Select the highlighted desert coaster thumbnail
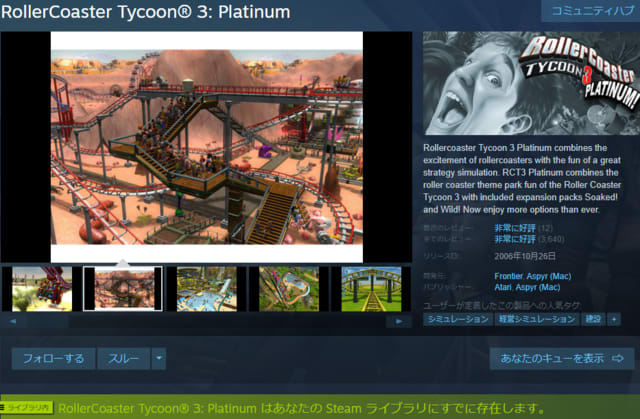 [123, 289]
